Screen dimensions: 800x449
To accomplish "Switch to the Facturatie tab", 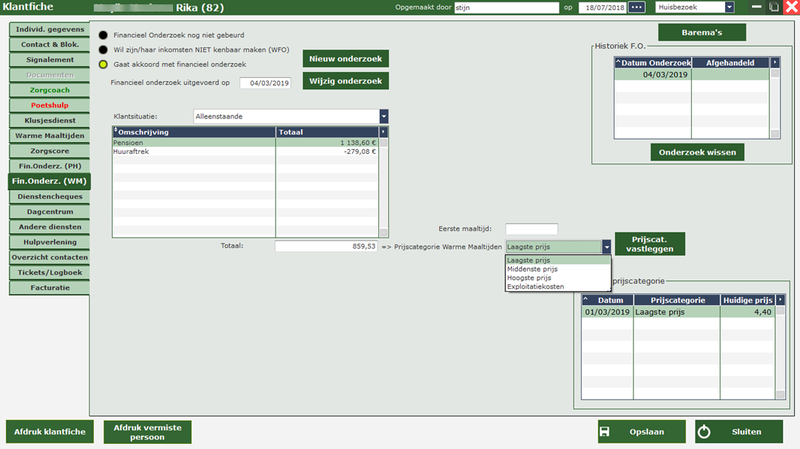I will pyautogui.click(x=48, y=287).
